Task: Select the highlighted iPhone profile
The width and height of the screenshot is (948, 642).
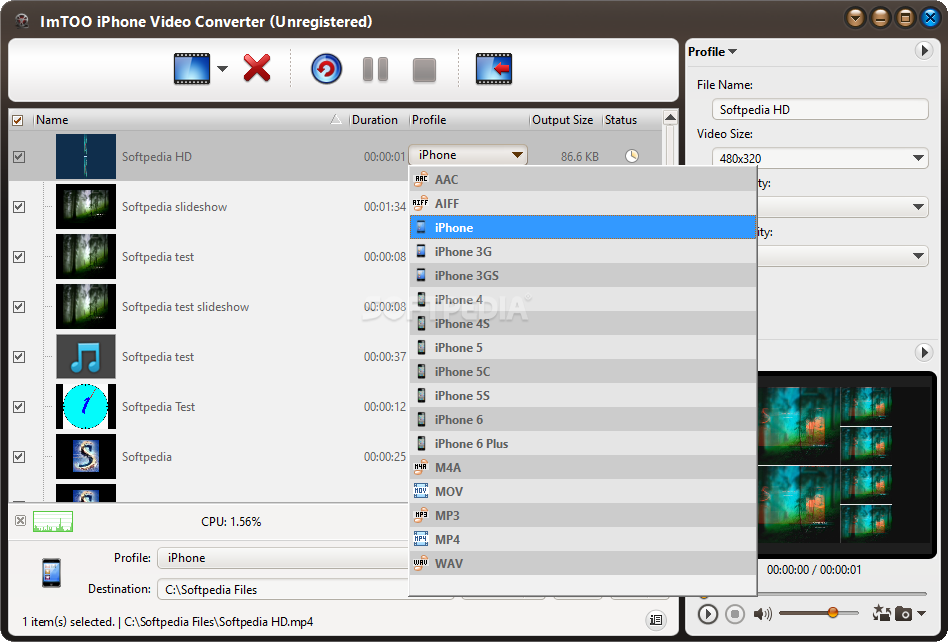Action: [583, 228]
